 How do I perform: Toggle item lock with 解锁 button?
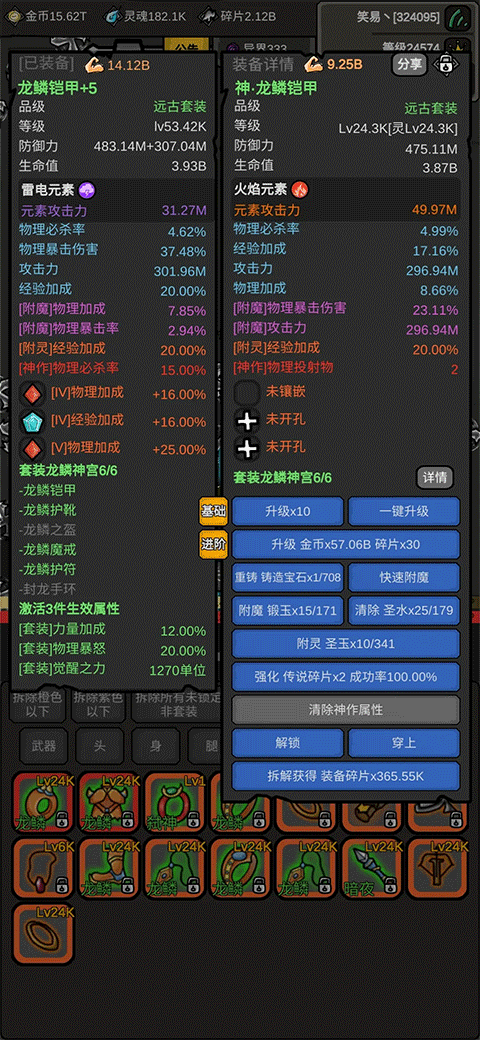[x=288, y=743]
